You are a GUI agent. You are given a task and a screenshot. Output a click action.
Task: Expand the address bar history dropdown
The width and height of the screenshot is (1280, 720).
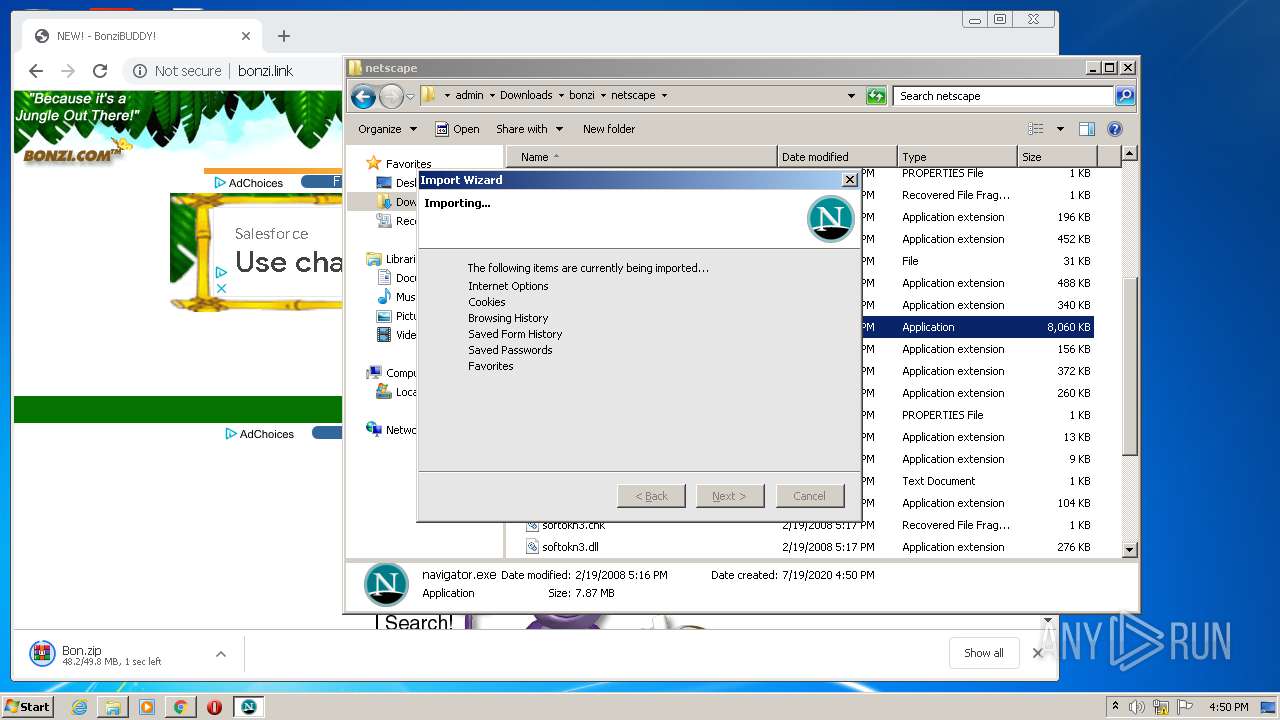tap(851, 96)
